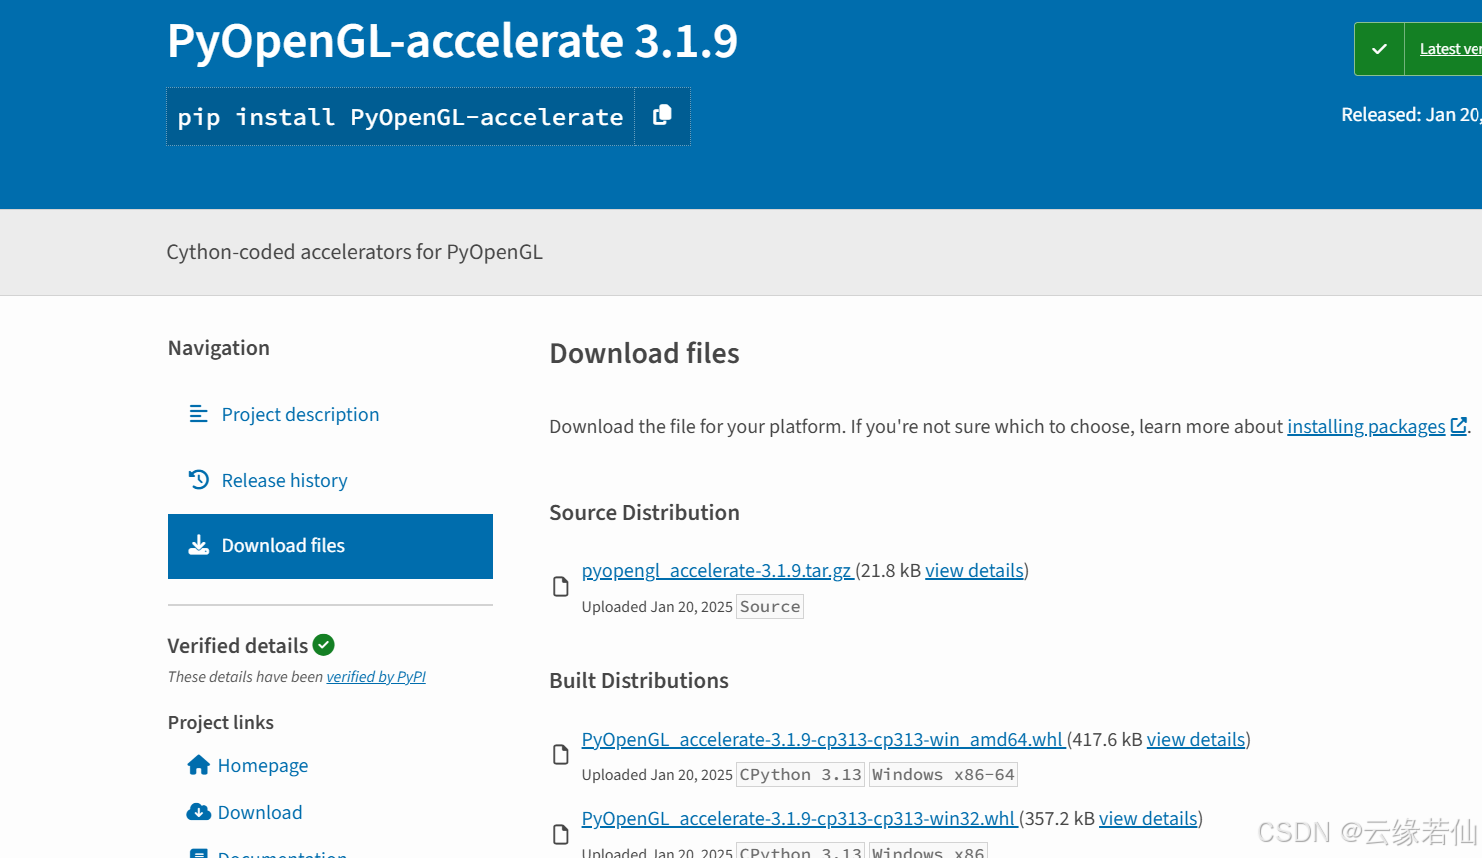Image resolution: width=1482 pixels, height=858 pixels.
Task: Click the CPython 3.13 tag on the amd64 wheel
Action: point(800,774)
